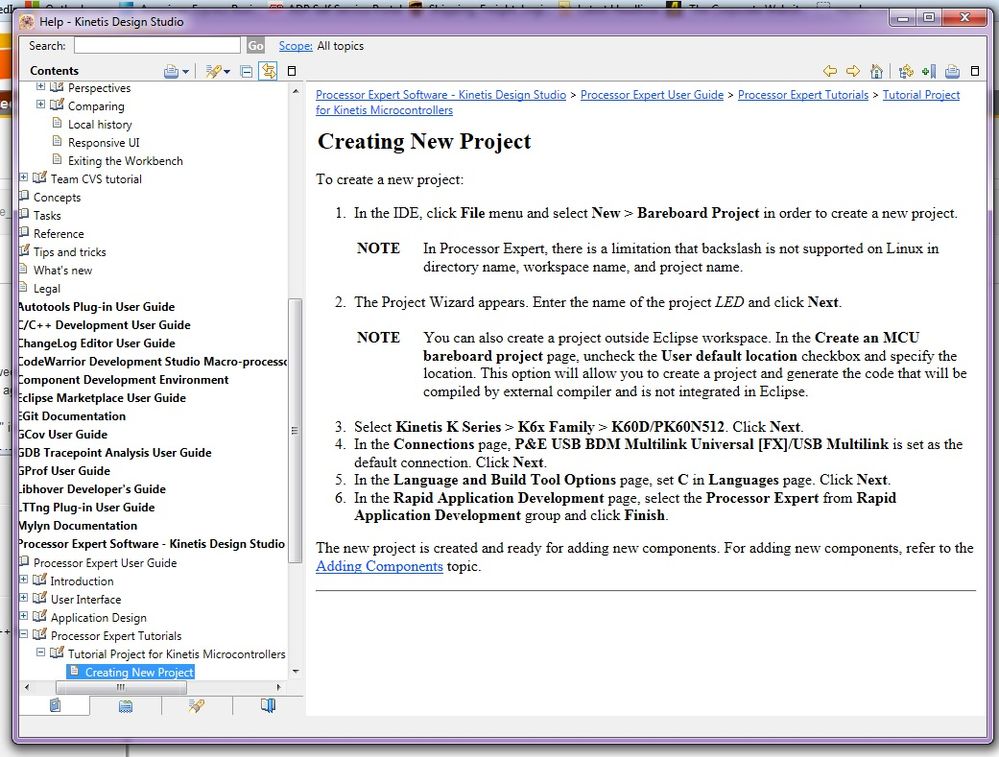Open Component Development Environment book
Image resolution: width=999 pixels, height=757 pixels.
124,380
